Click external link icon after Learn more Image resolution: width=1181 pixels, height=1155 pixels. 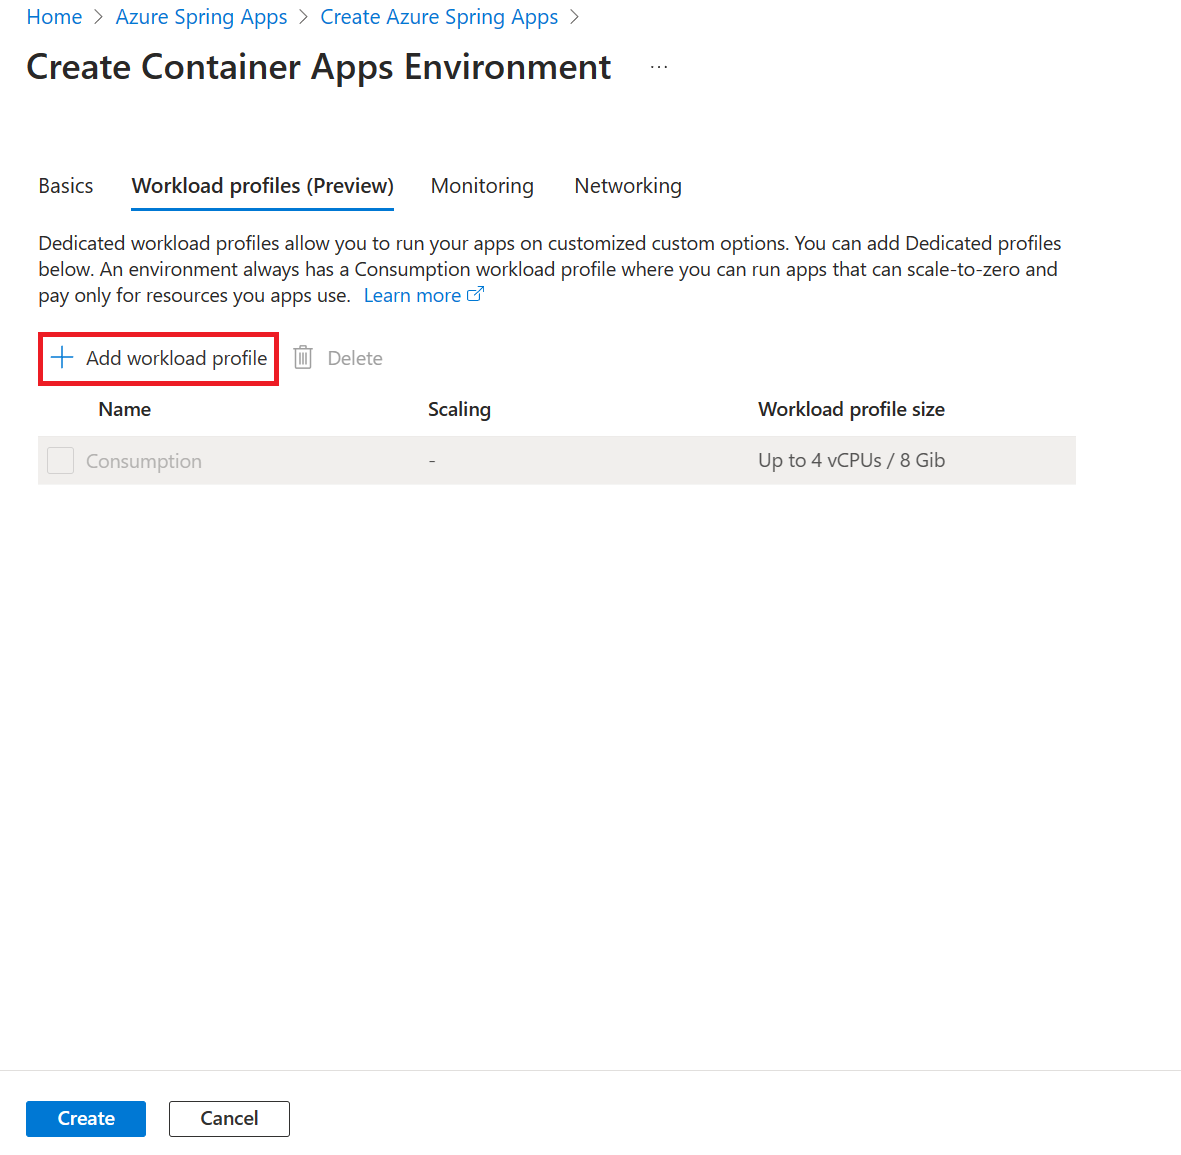click(475, 295)
